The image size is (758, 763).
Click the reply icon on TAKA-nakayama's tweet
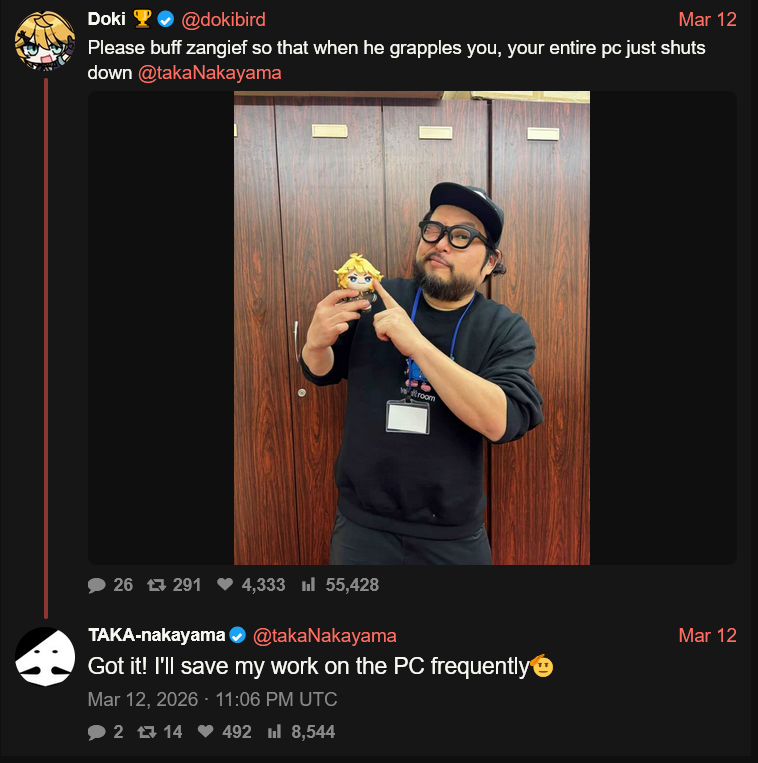97,732
